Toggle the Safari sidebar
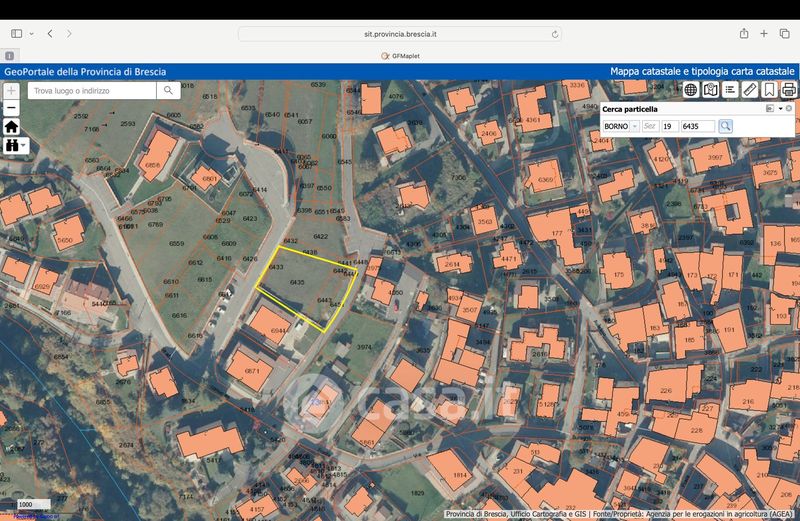The height and width of the screenshot is (521, 800). pos(16,34)
